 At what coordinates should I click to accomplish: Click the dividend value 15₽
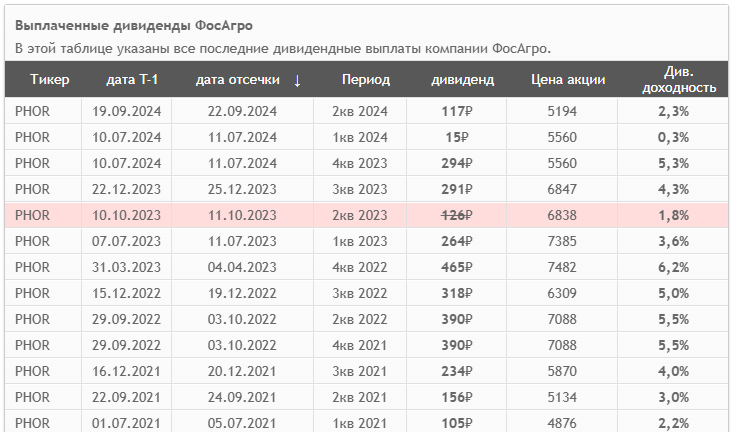coord(457,137)
